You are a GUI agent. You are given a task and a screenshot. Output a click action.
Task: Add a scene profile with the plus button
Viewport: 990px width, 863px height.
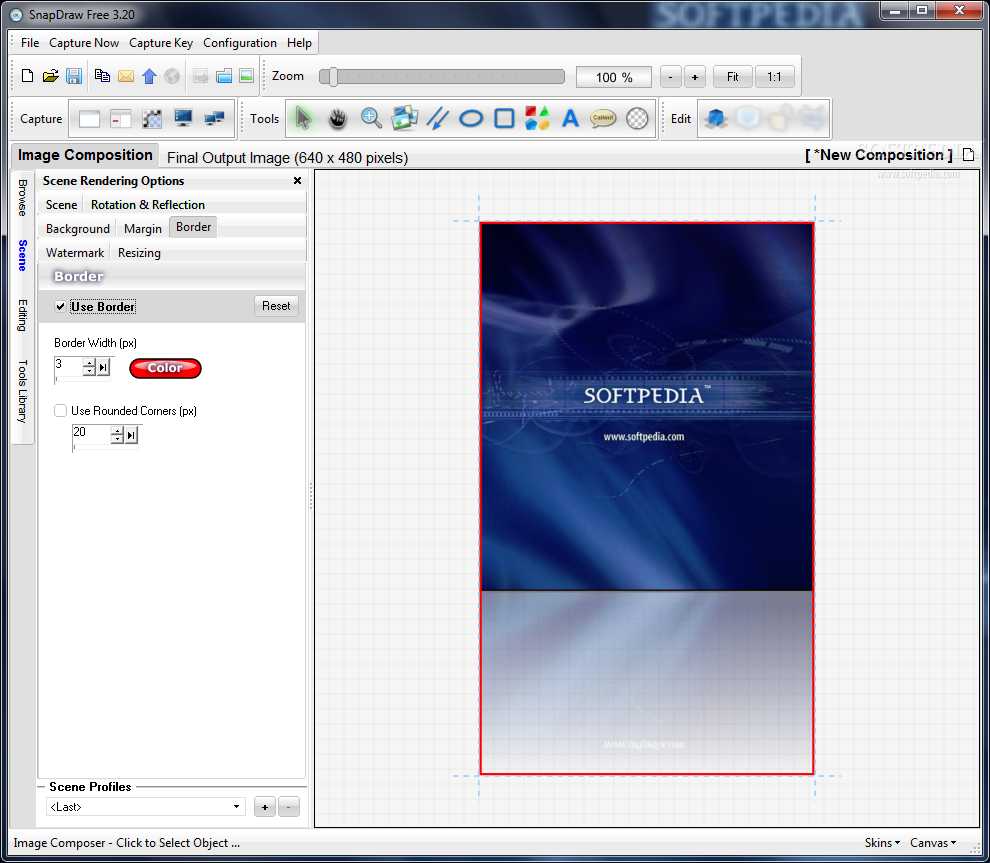(265, 807)
